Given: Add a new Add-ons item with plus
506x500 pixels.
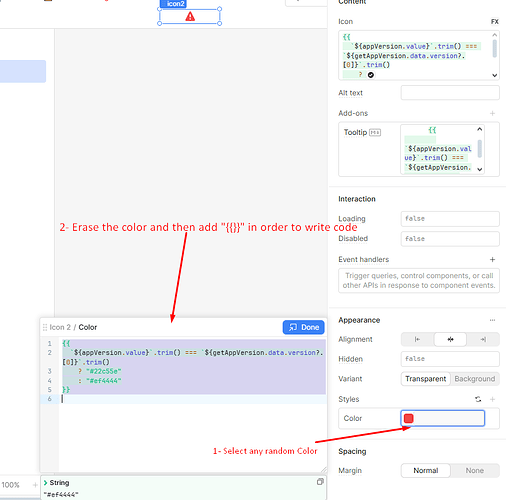Looking at the screenshot, I should (492, 113).
